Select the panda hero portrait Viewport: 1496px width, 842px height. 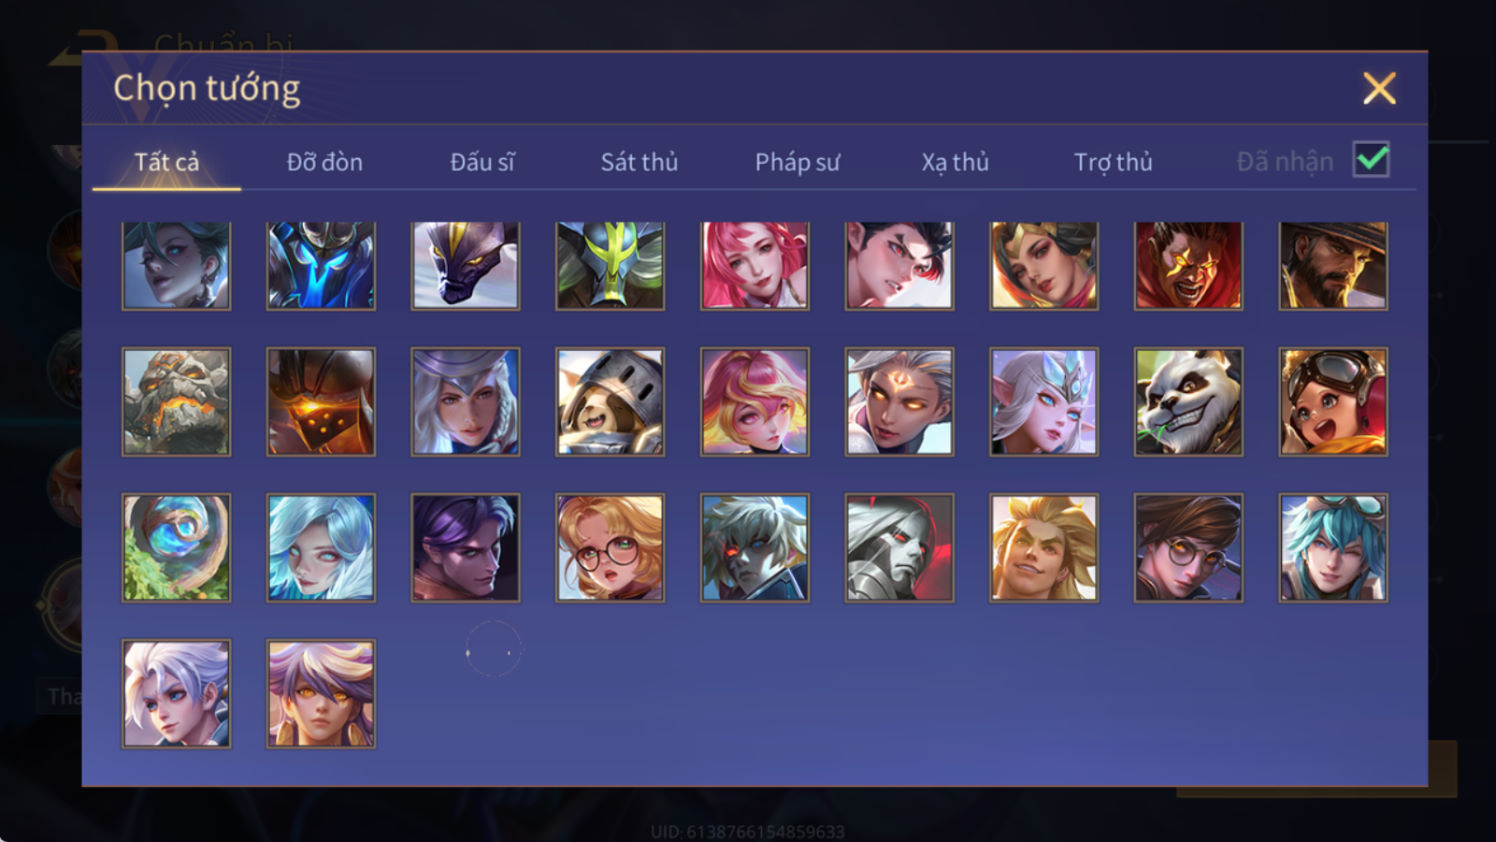click(1188, 402)
